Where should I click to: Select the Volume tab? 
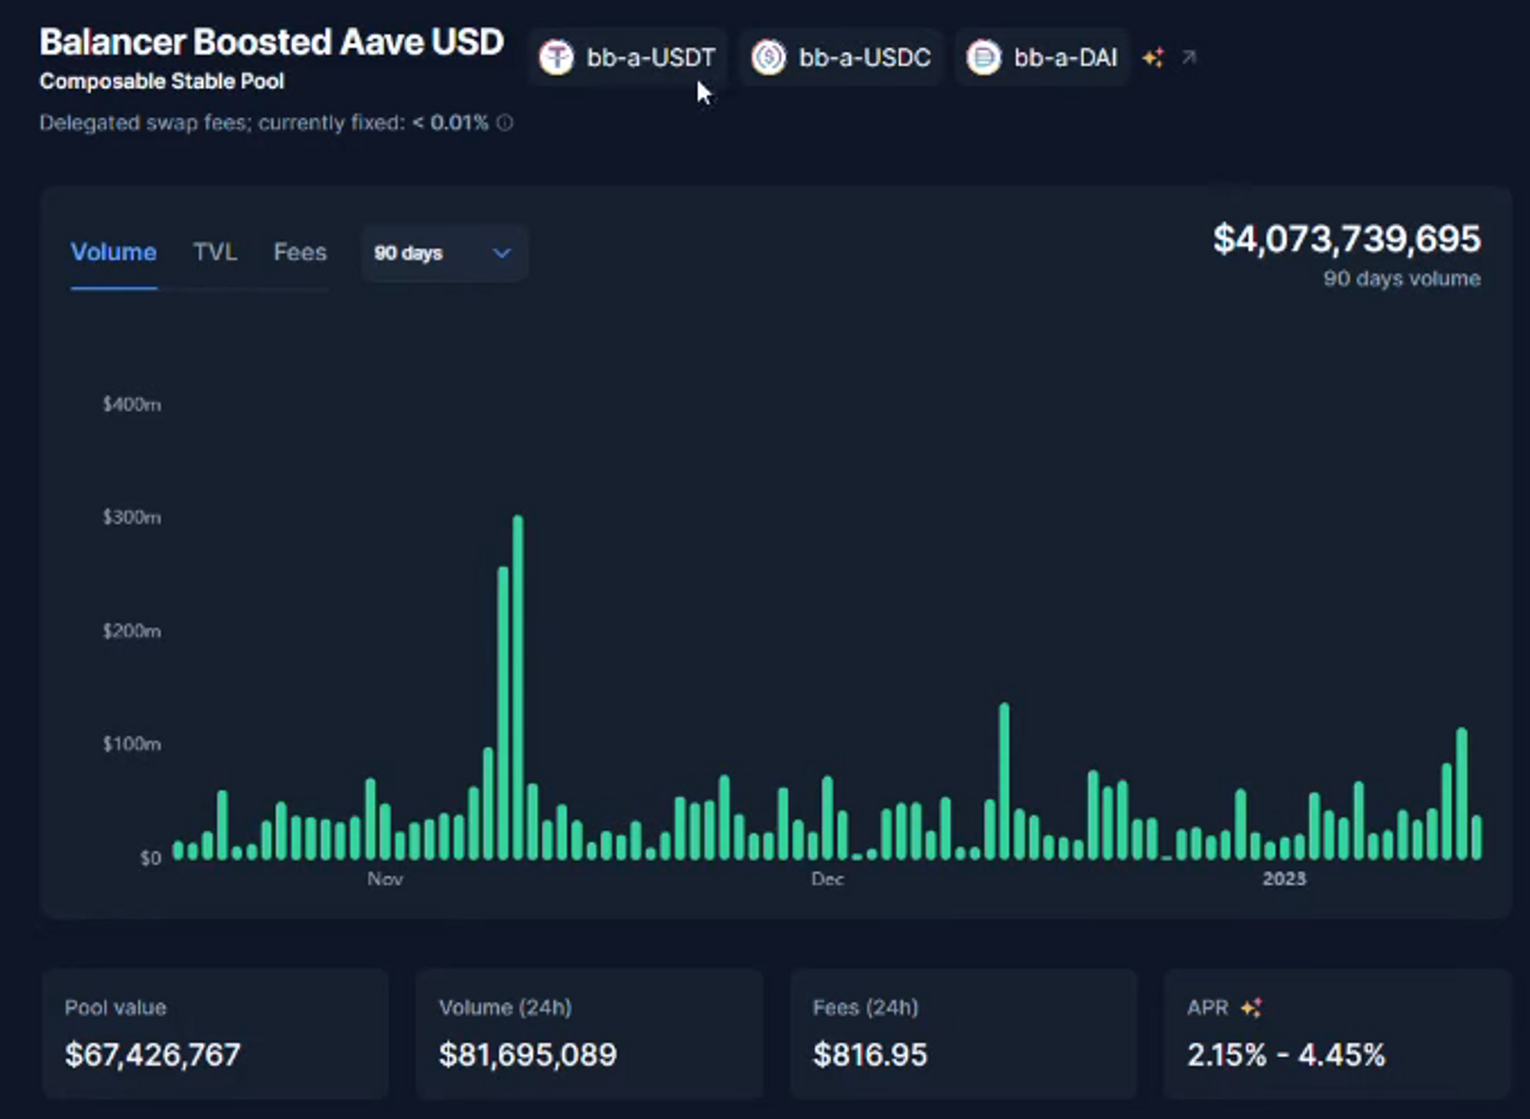click(x=113, y=252)
